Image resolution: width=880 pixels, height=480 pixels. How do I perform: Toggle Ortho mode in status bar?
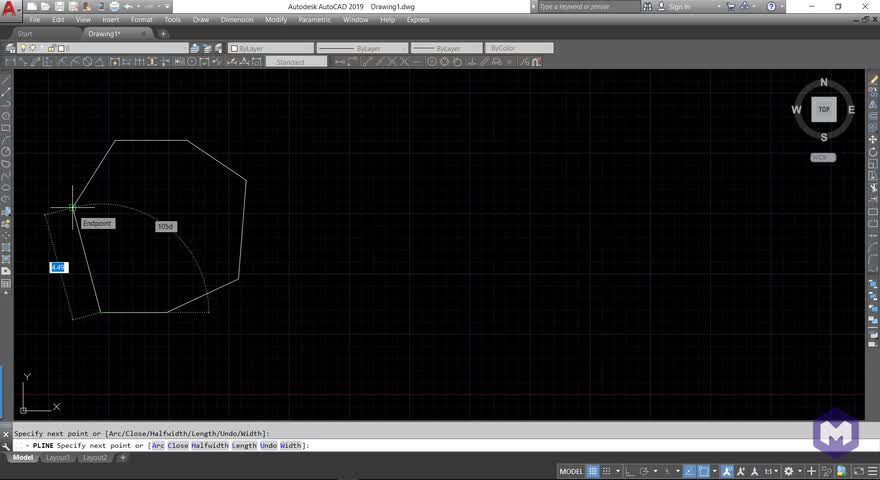[630, 472]
